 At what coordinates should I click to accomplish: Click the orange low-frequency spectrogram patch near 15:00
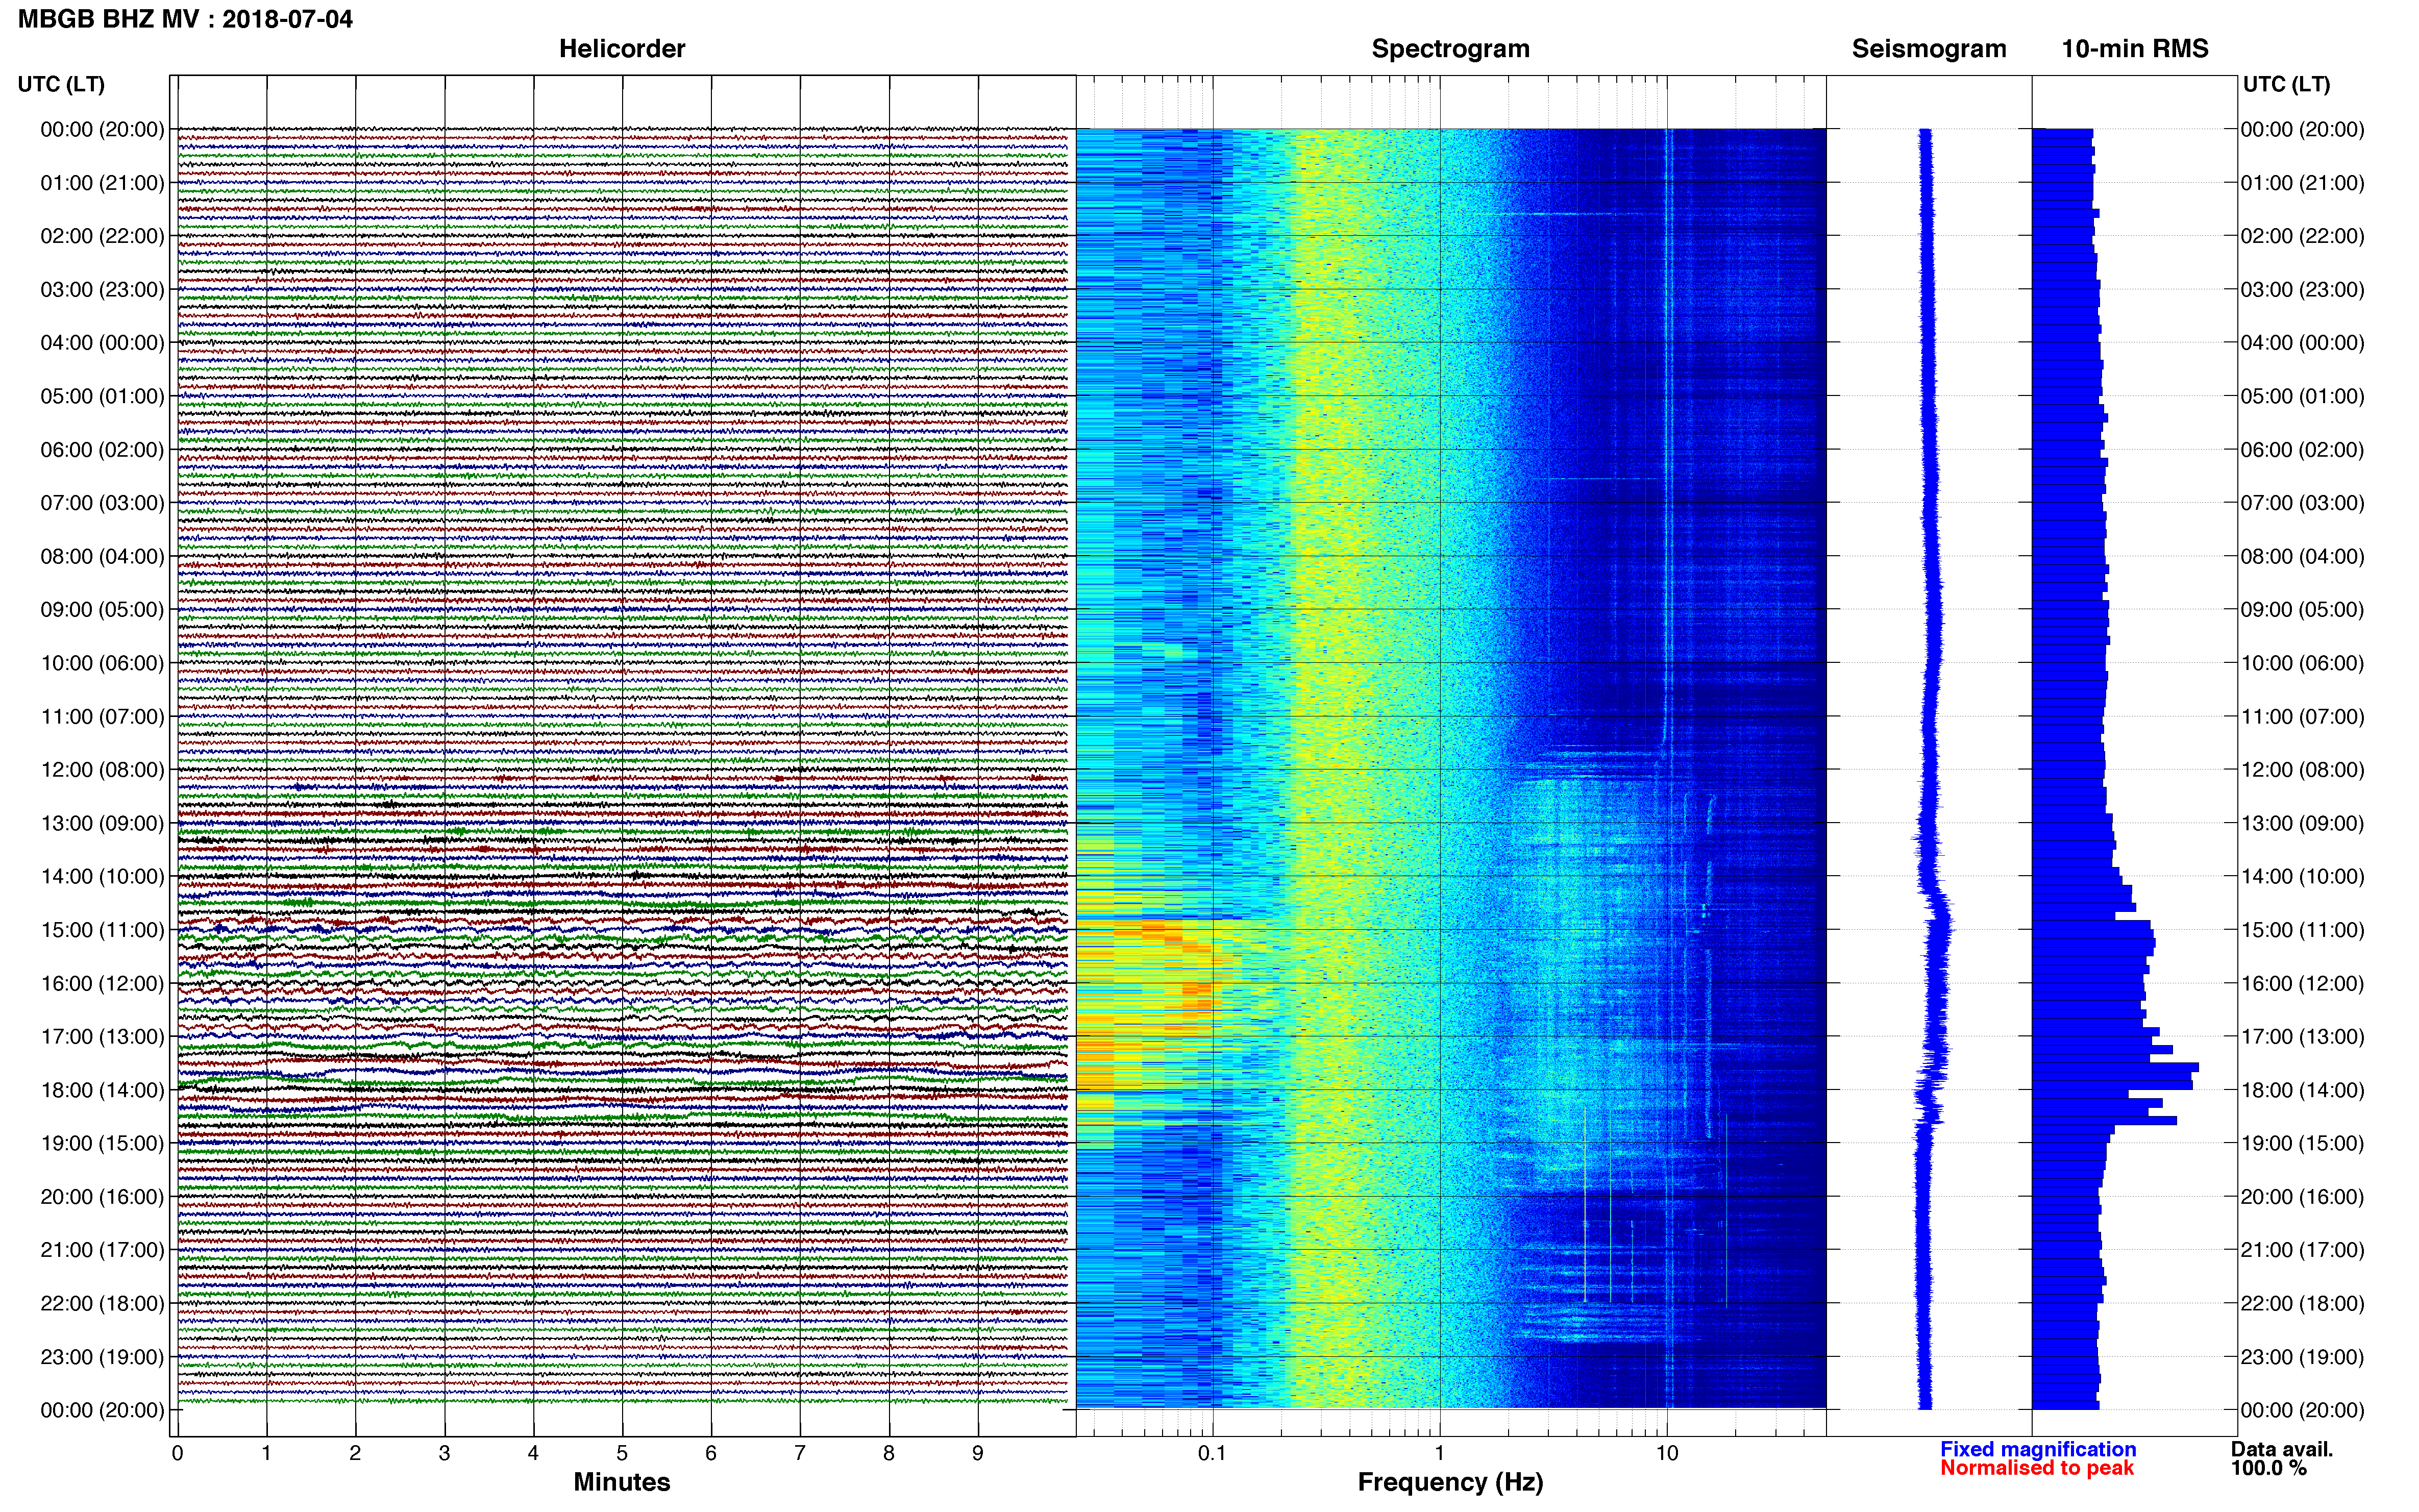1150,933
